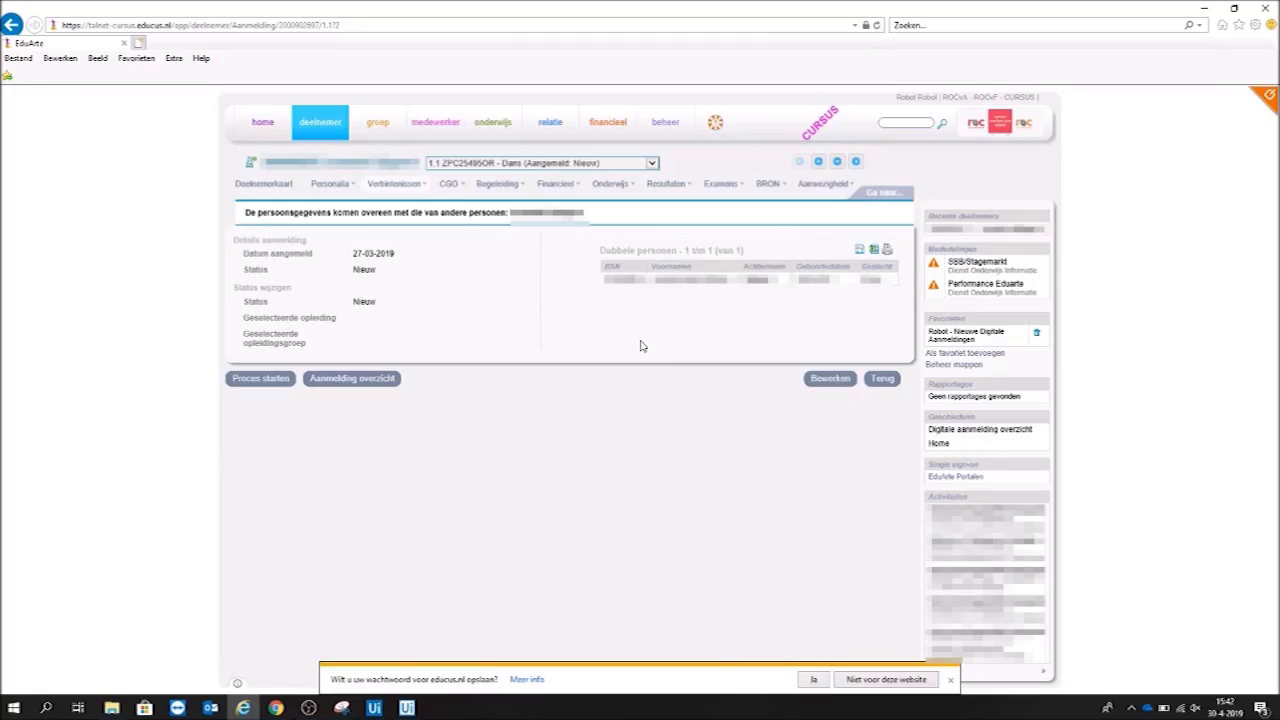Open the Favorieten browser menu

[136, 58]
